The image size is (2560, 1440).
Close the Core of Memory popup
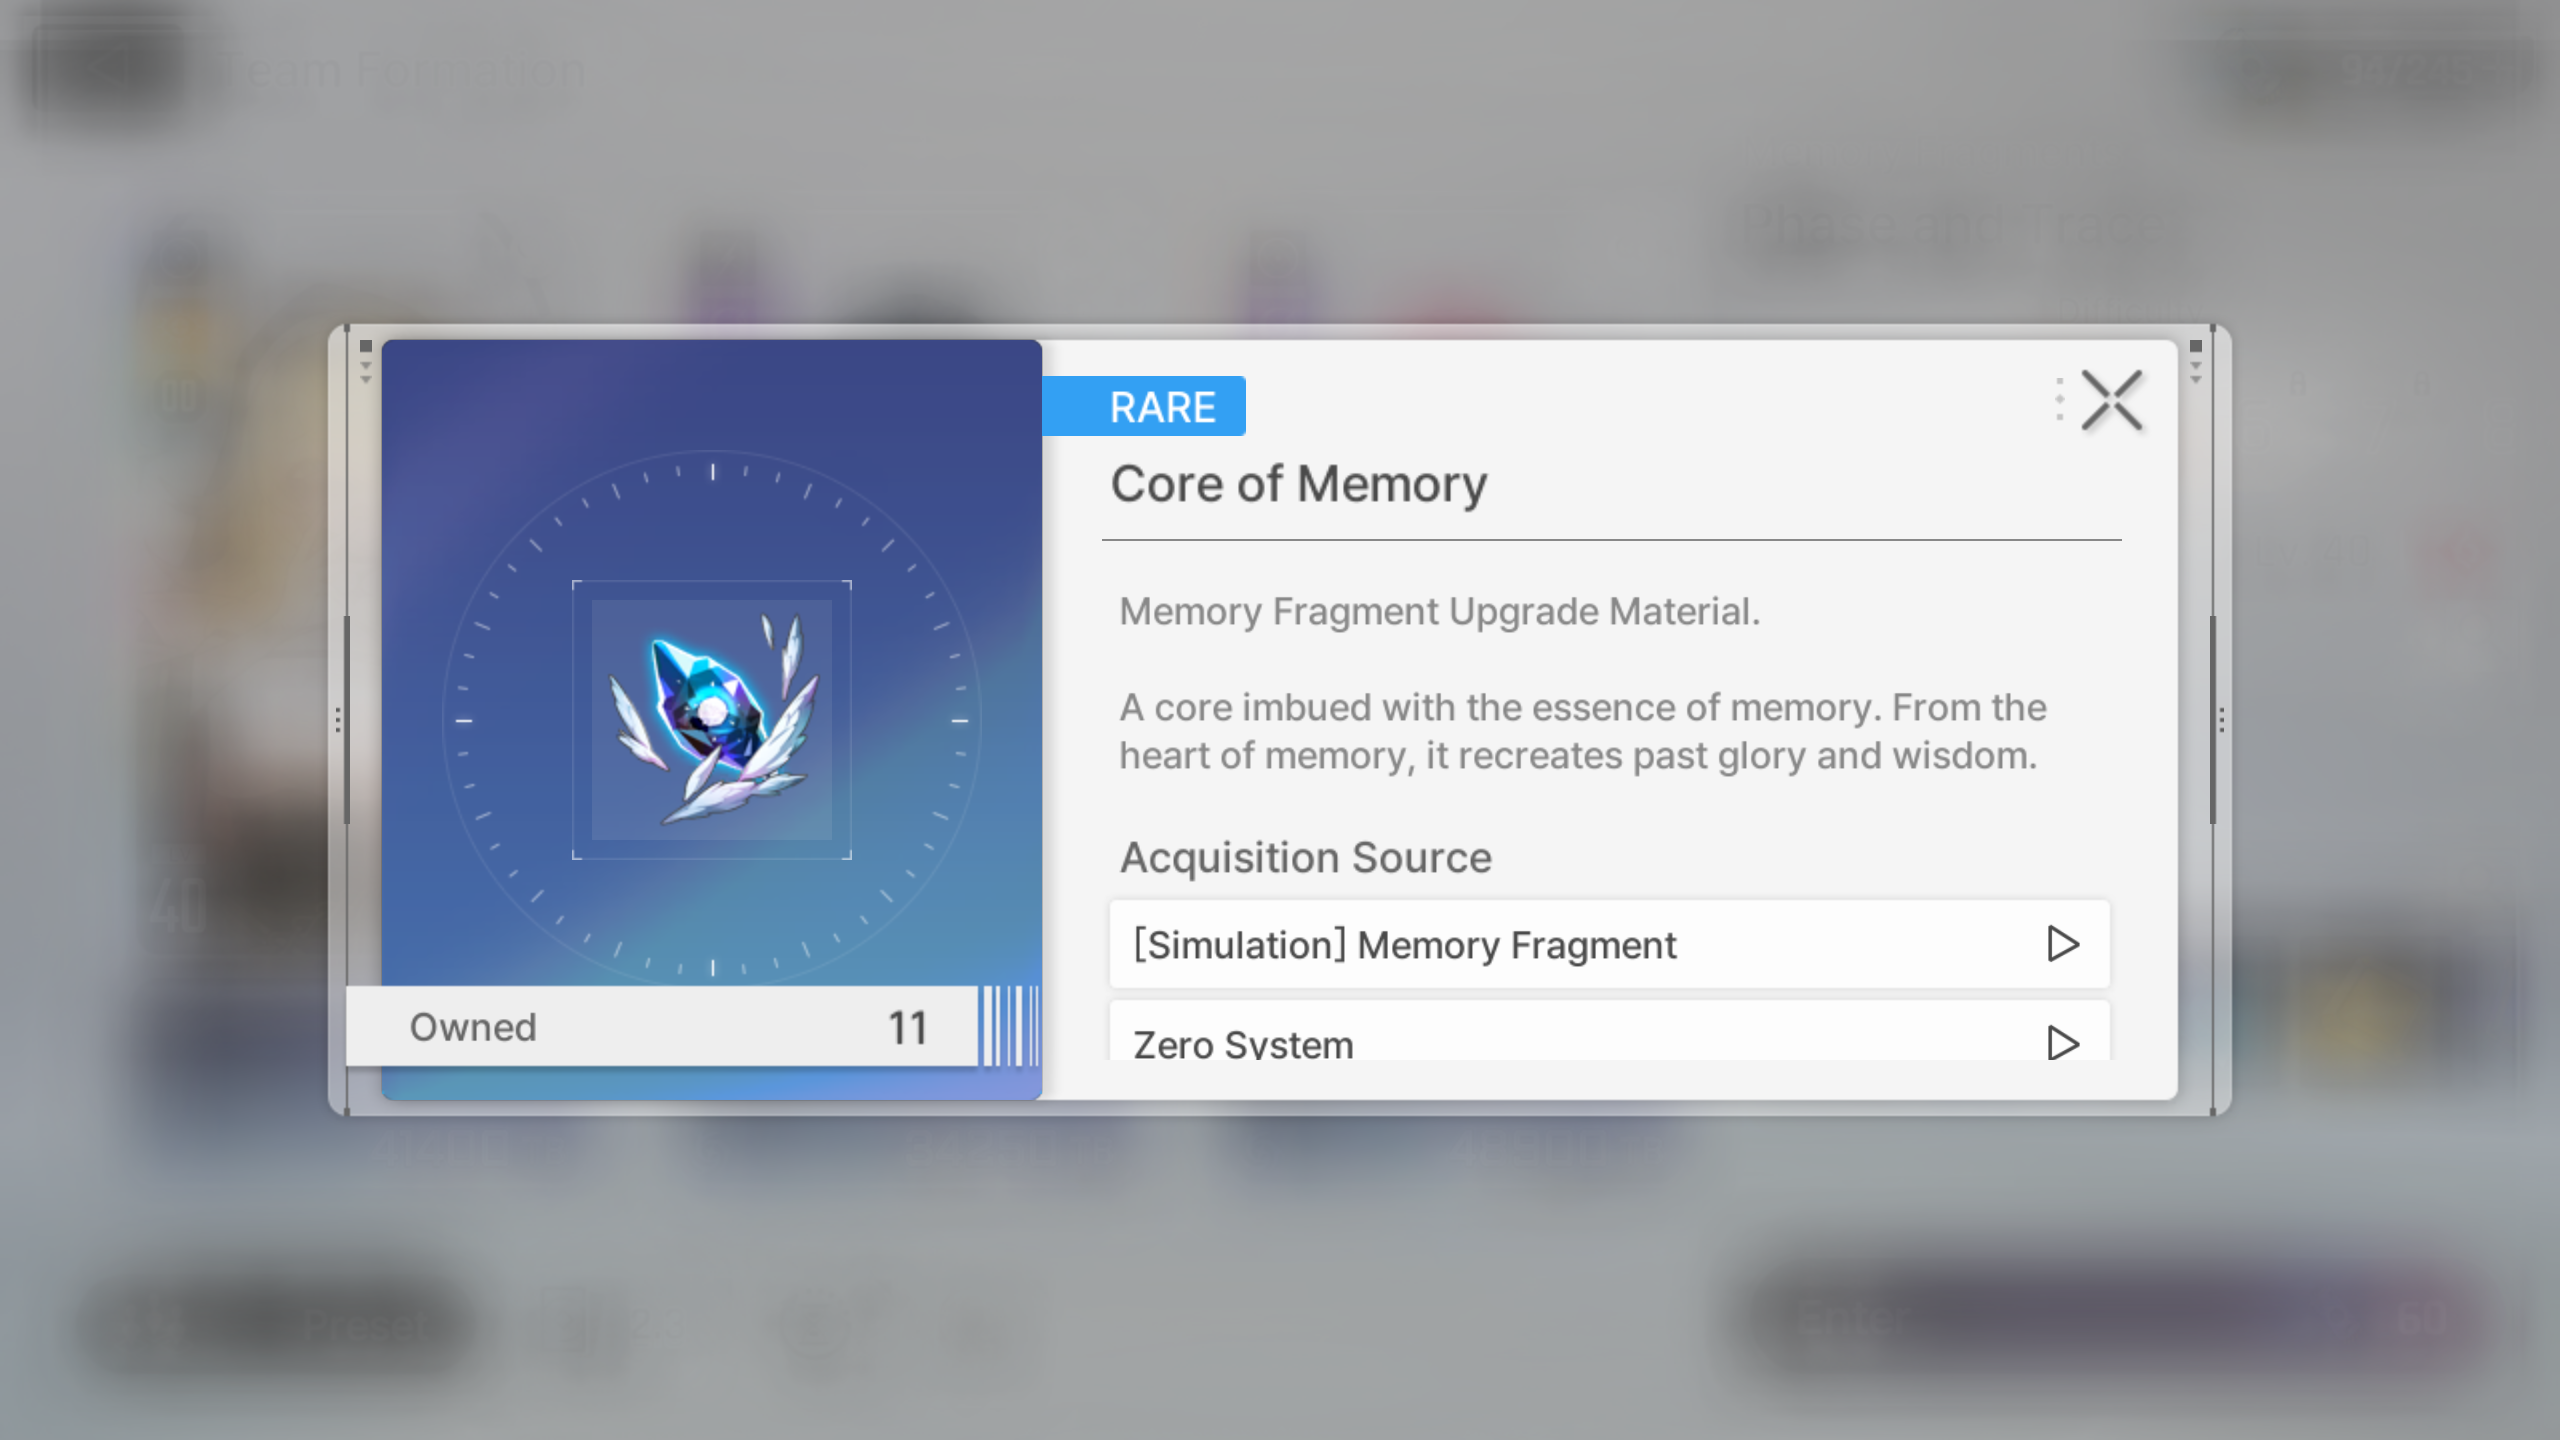point(2112,401)
